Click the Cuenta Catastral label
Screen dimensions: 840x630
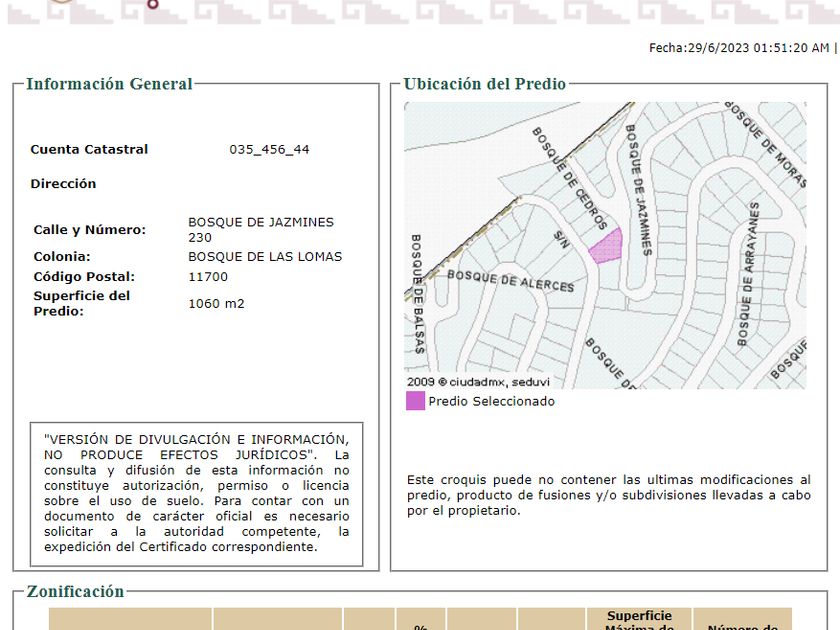click(89, 149)
